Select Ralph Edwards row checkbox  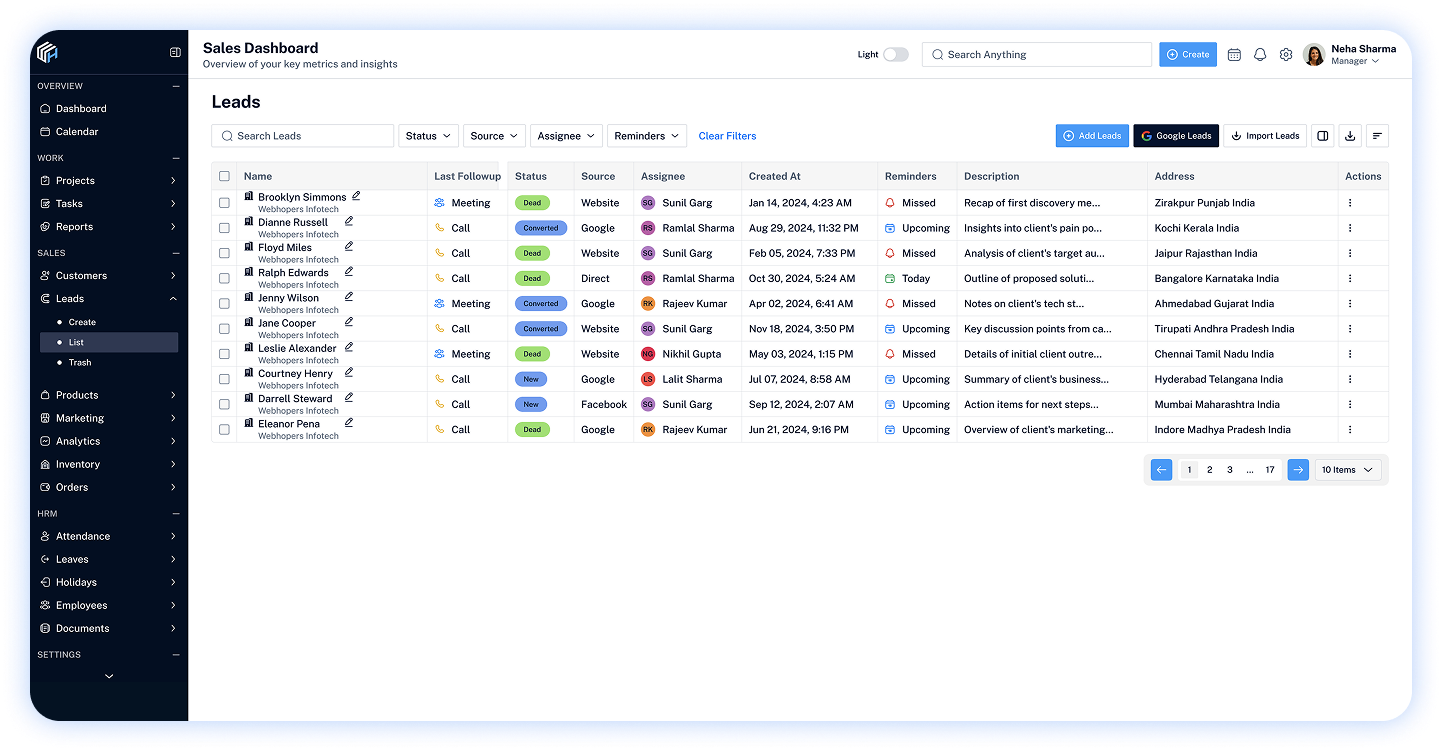tap(224, 279)
